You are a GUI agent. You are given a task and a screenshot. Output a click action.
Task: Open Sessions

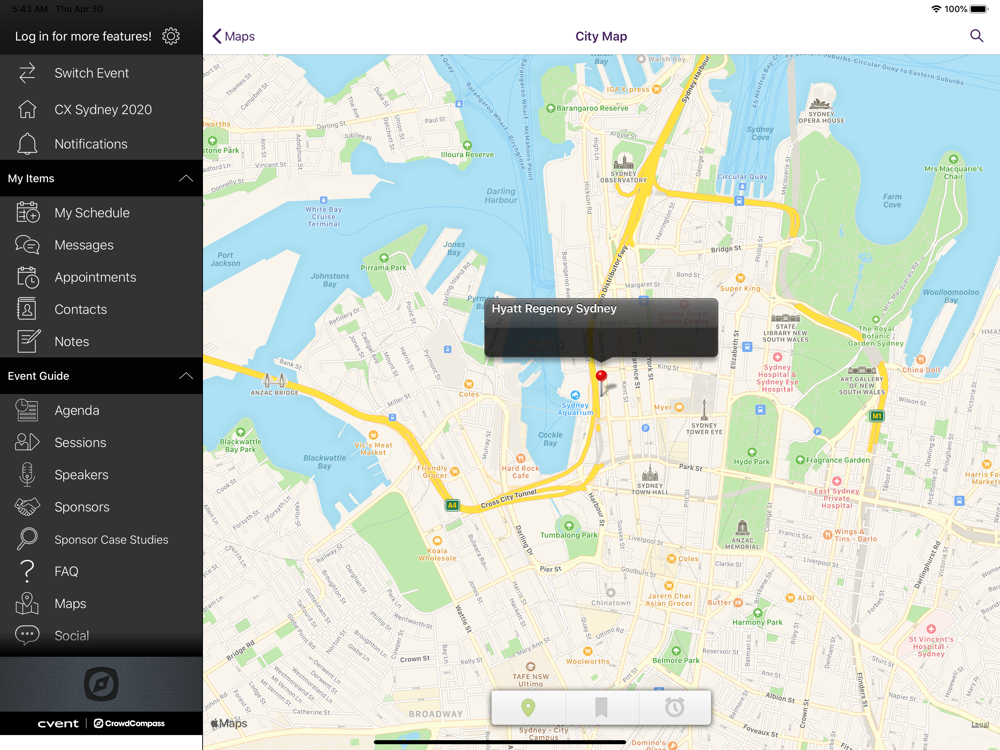tap(101, 442)
